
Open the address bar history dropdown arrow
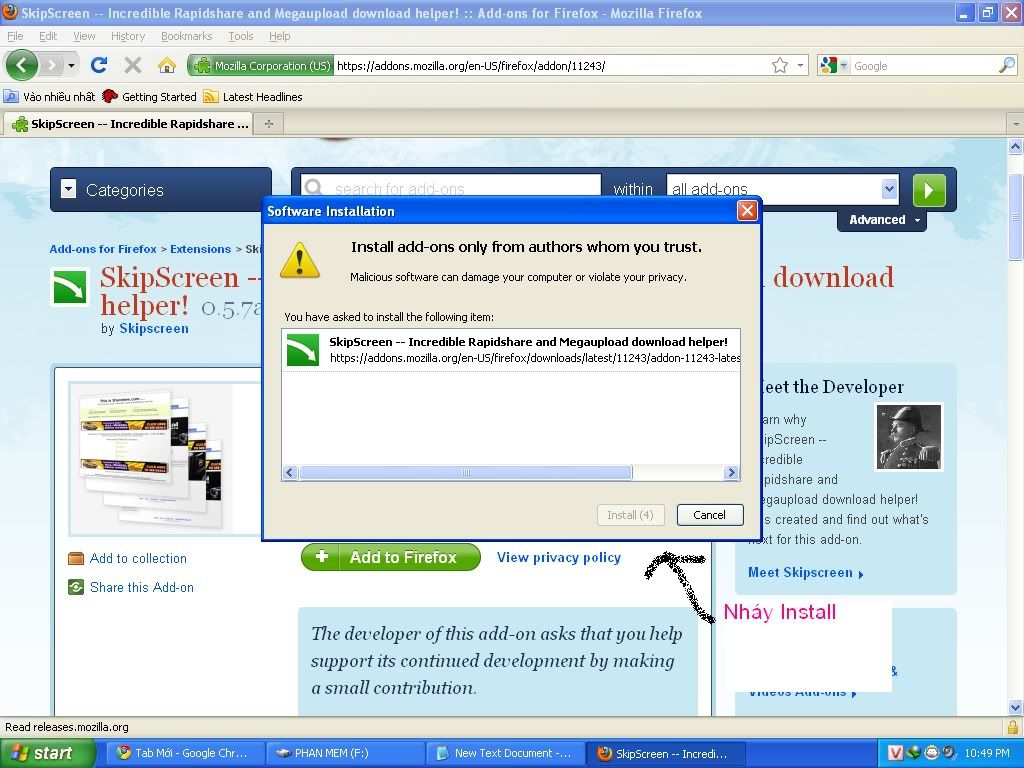(800, 65)
